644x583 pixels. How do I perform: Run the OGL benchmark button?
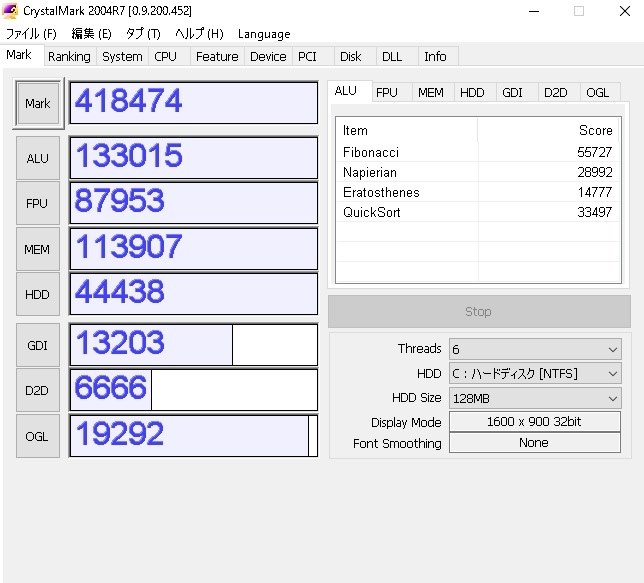coord(38,436)
